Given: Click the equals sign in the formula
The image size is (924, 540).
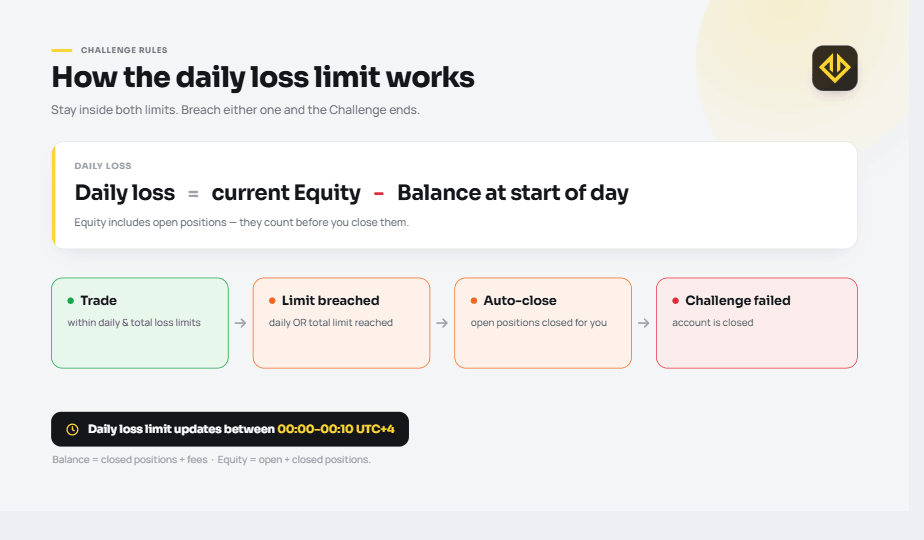Looking at the screenshot, I should tap(193, 193).
